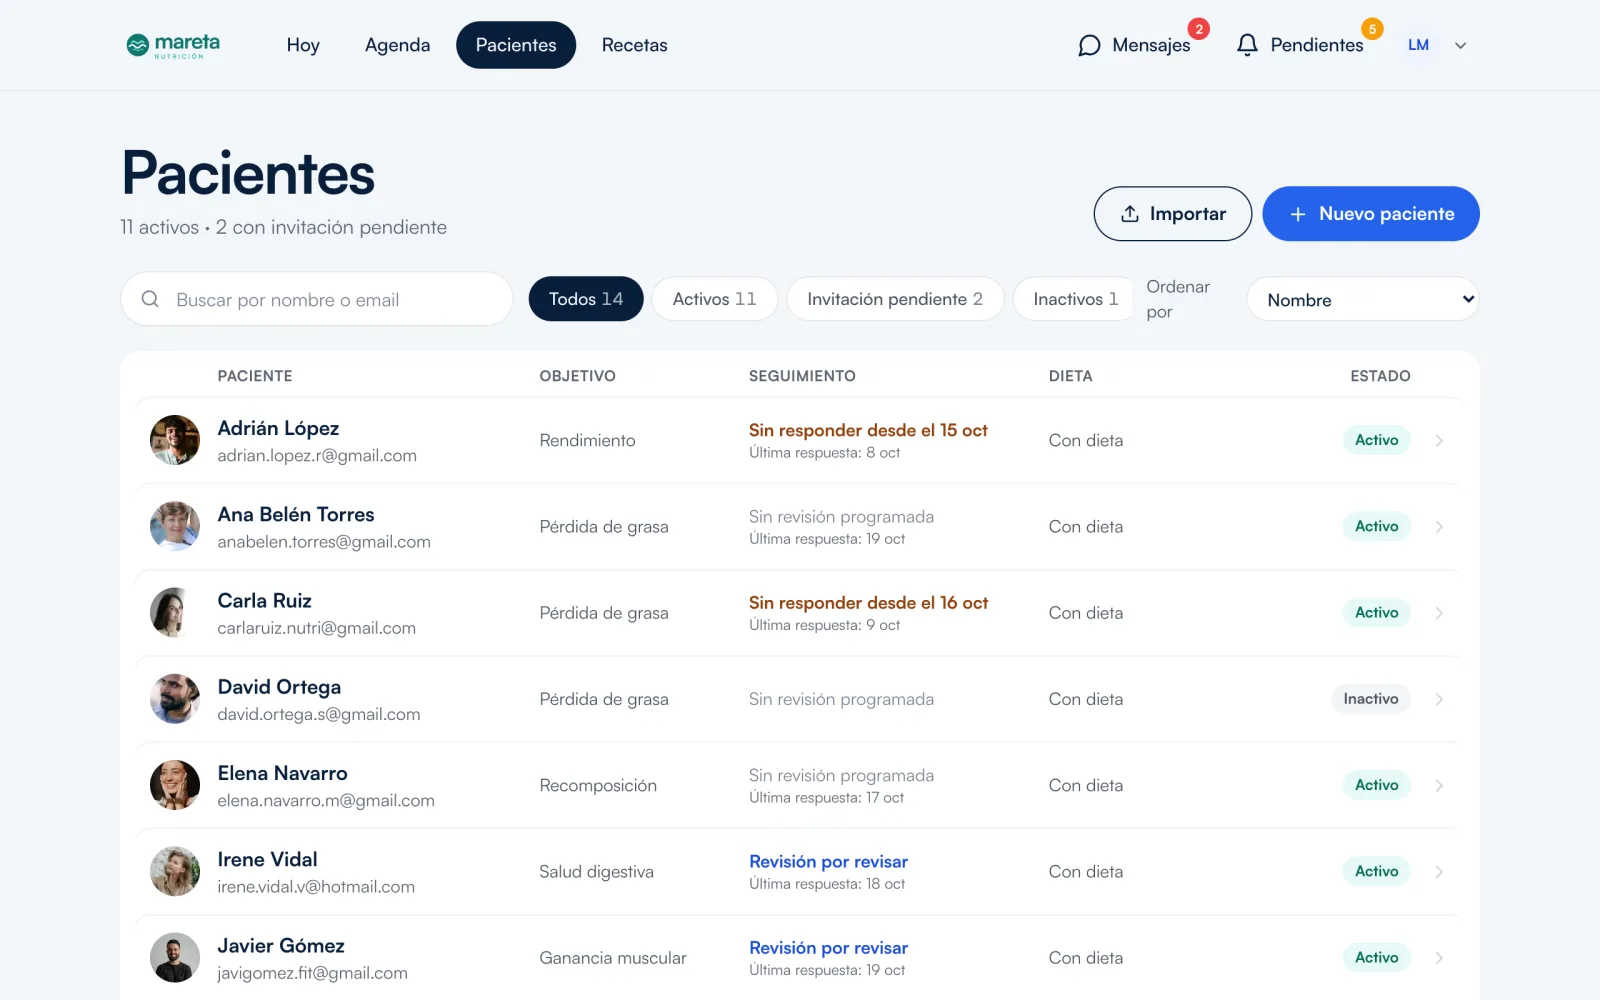Viewport: 1600px width, 1000px height.
Task: Click the SEGUIMIENTO column header
Action: (x=802, y=376)
